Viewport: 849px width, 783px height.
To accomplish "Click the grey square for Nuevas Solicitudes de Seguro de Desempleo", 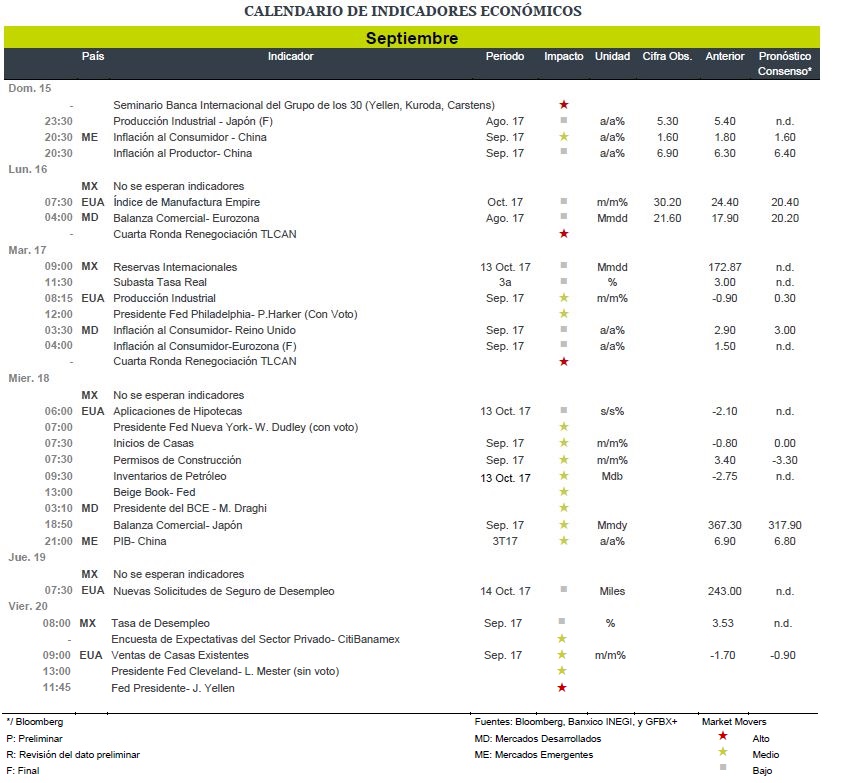I will point(564,589).
